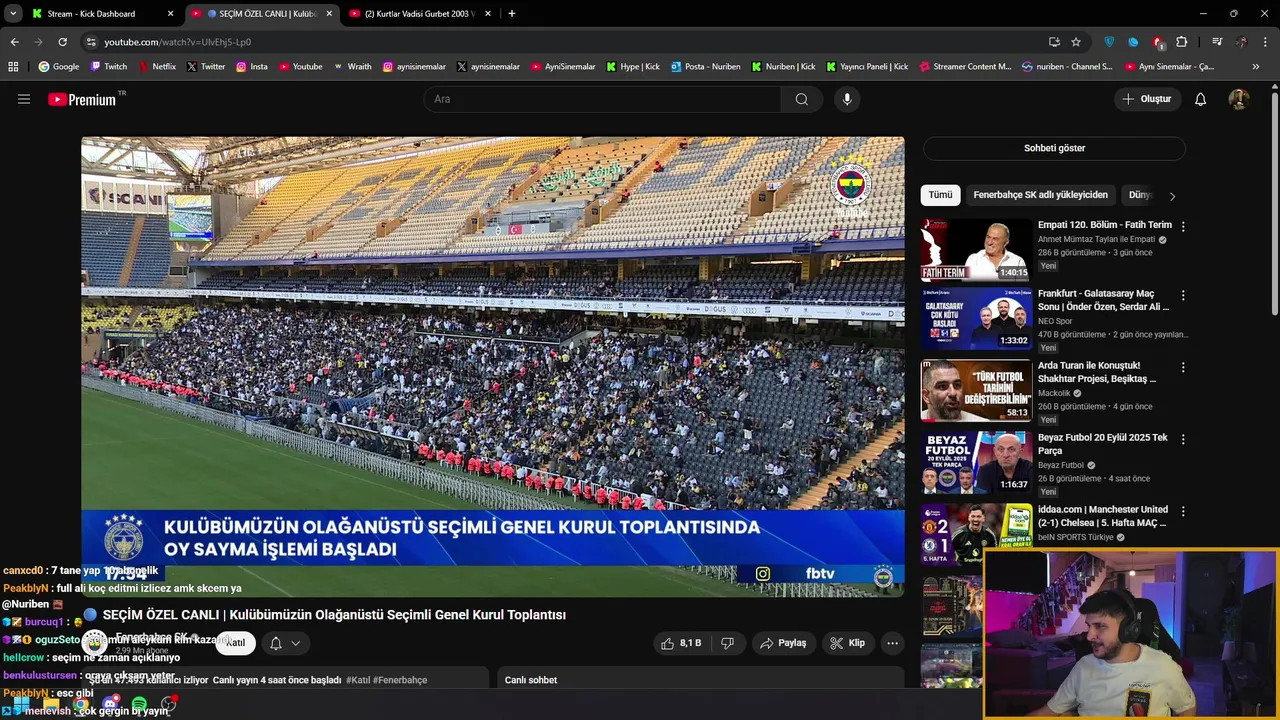Open channel notification bell dropdown
Viewport: 1280px width, 720px height.
[284, 643]
